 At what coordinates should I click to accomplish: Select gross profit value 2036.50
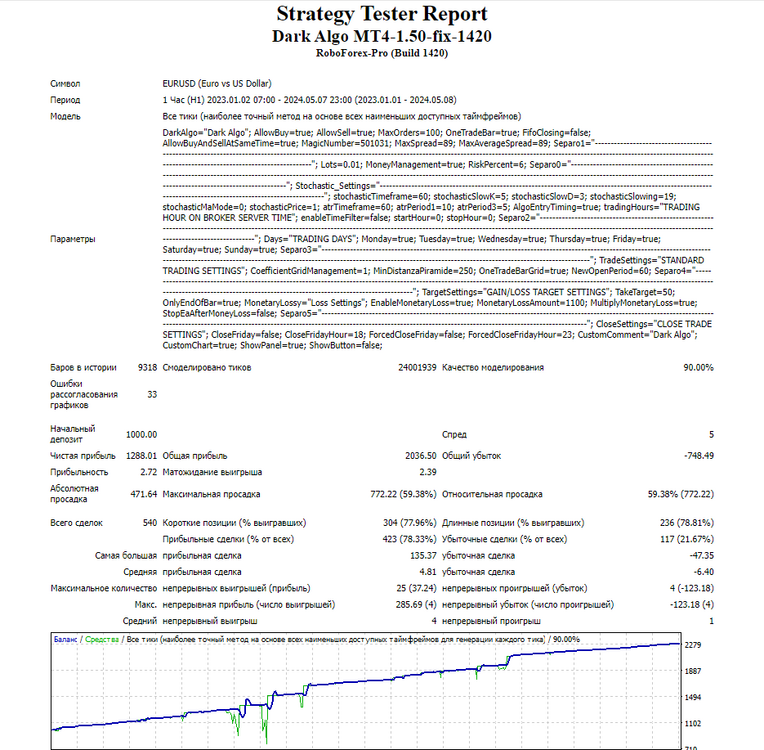tap(420, 456)
